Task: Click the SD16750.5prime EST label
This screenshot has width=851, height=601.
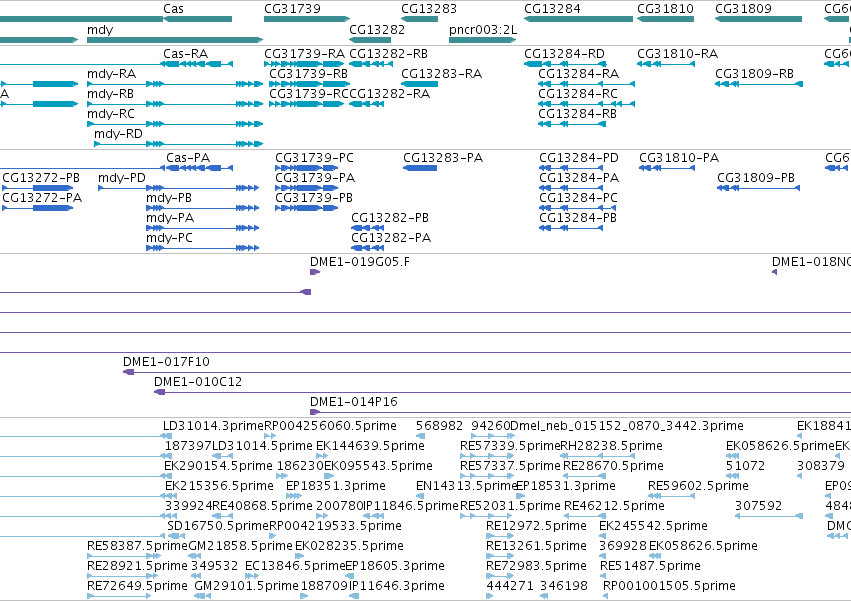Action: click(x=218, y=526)
